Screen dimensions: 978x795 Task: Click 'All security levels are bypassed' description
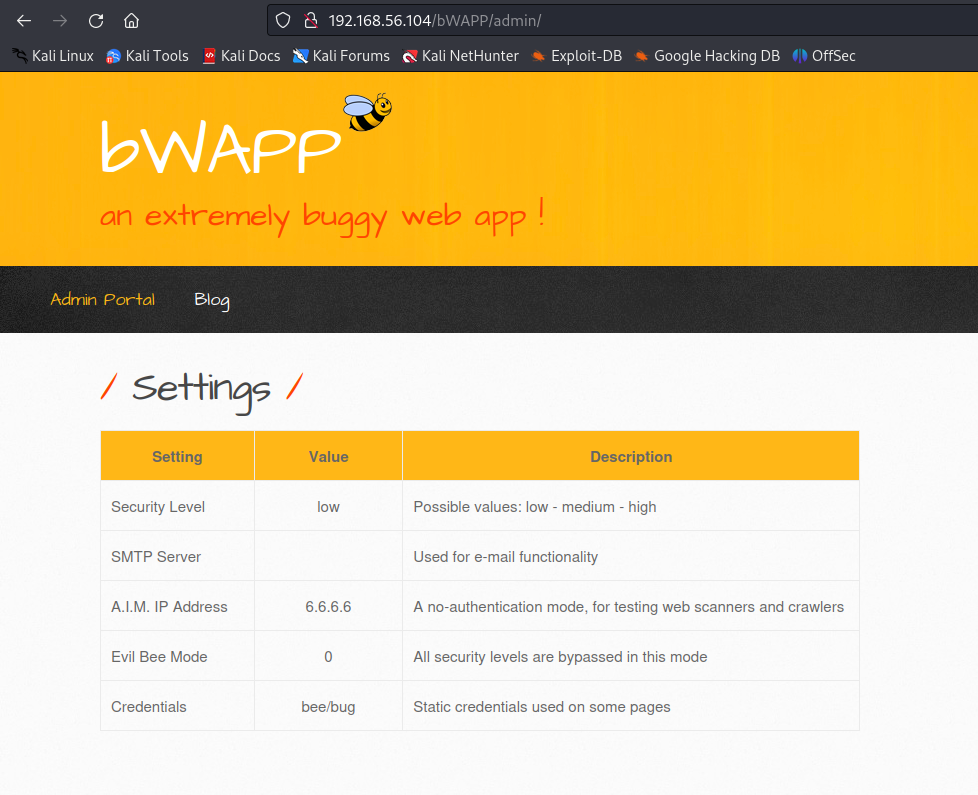coord(560,657)
